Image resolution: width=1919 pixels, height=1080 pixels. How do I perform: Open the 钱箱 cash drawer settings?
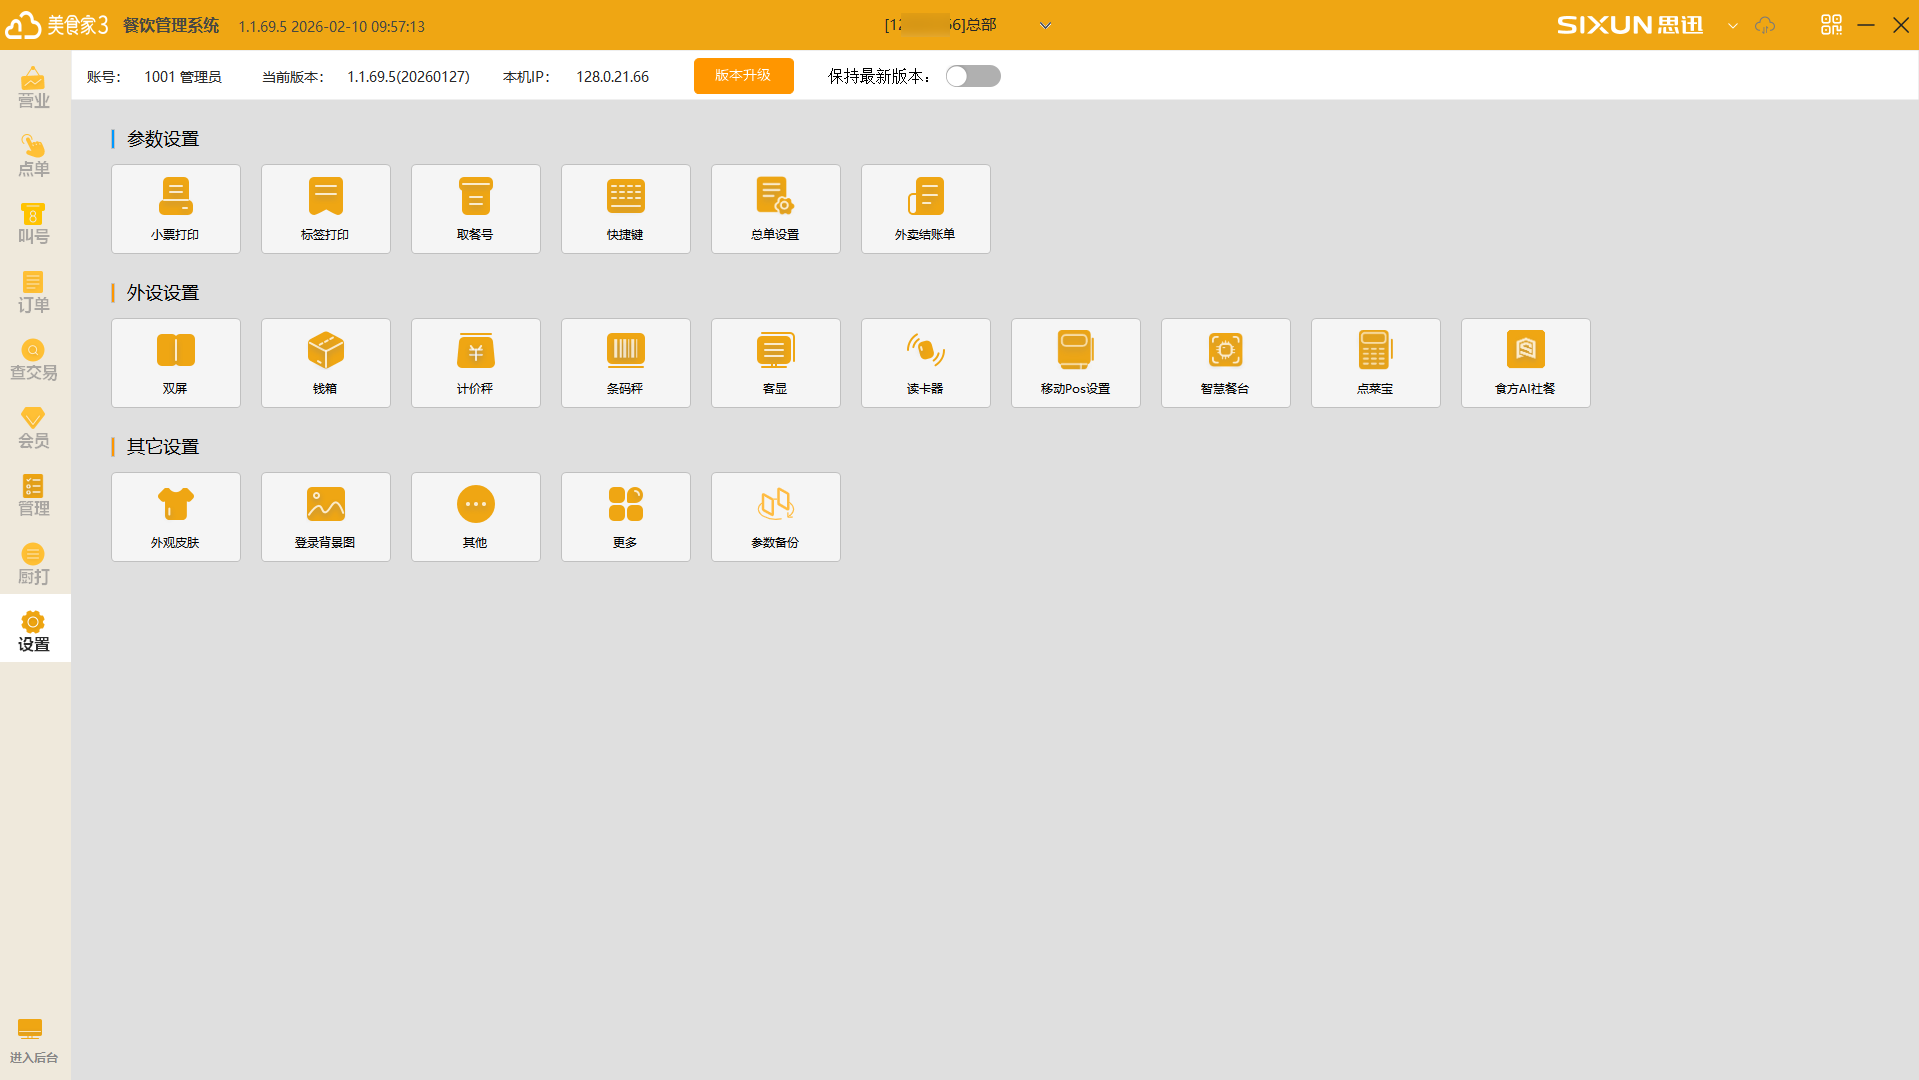point(326,363)
